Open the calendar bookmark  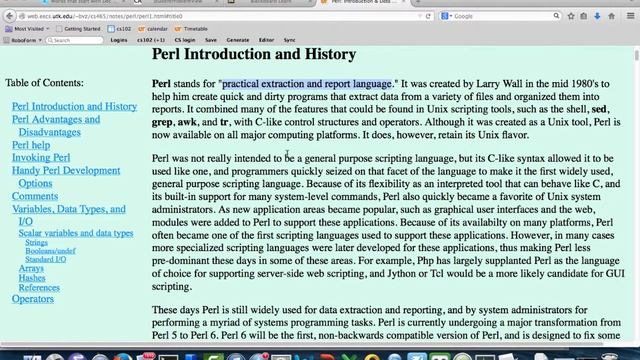(153, 29)
